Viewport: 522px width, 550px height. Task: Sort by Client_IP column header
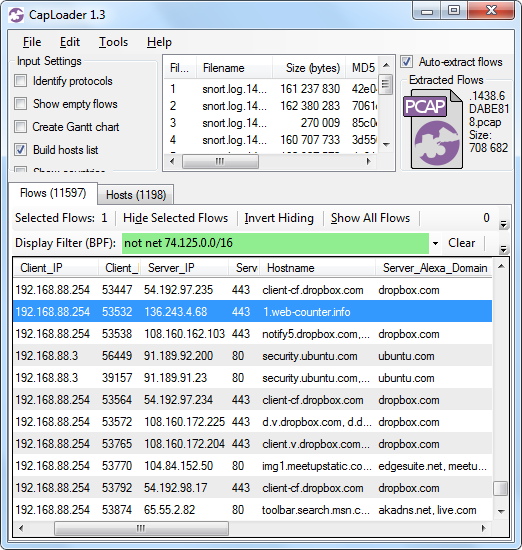click(55, 268)
